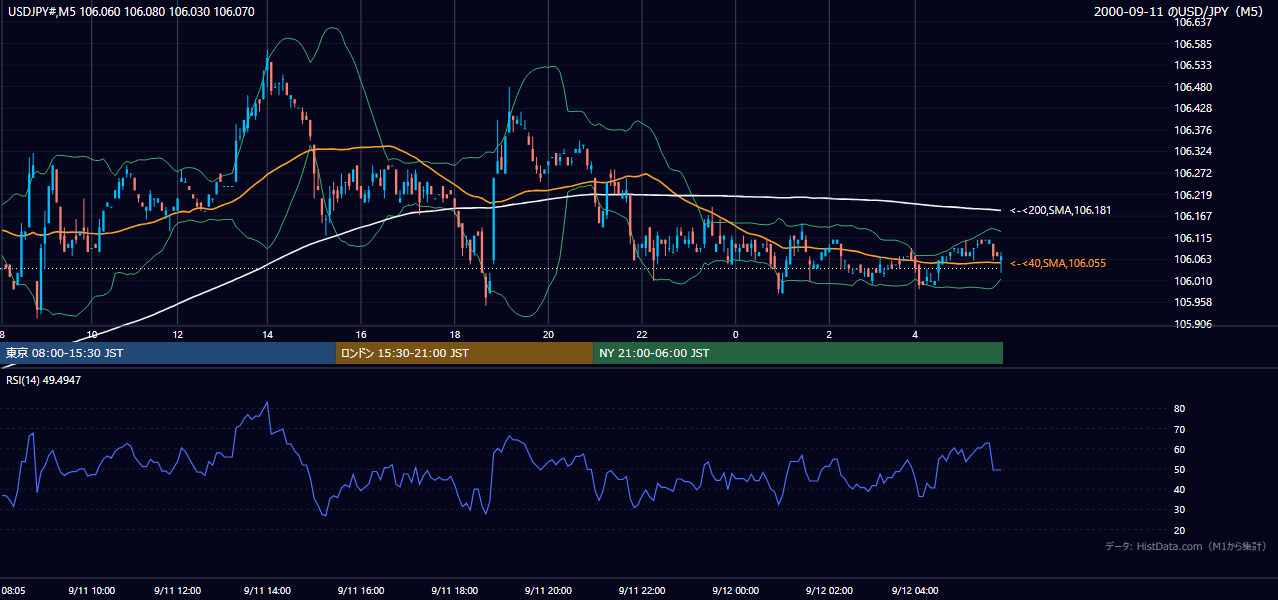Click the RSI(14) 49.4947 indicator label
The image size is (1278, 600).
pyautogui.click(x=43, y=381)
